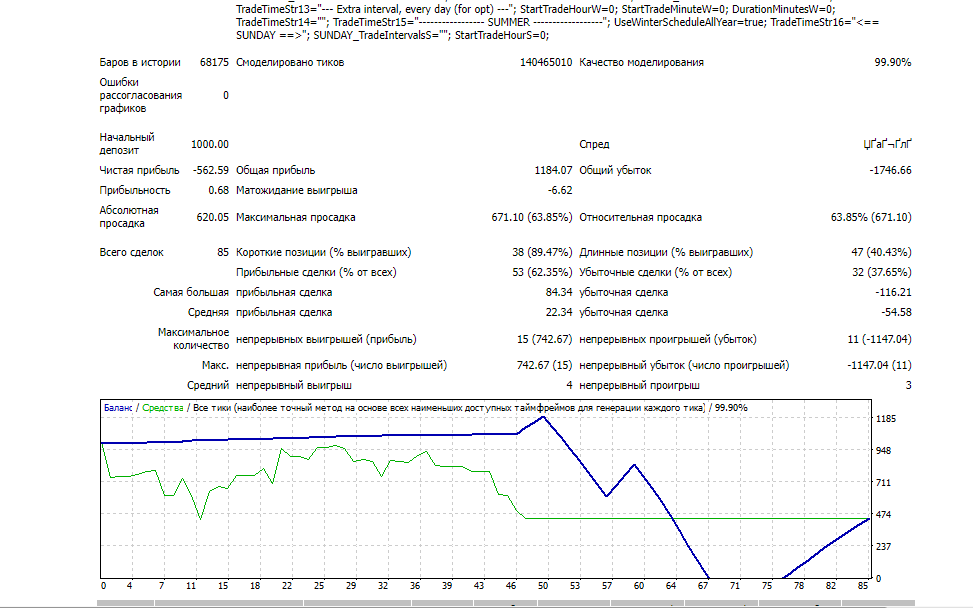The width and height of the screenshot is (973, 608).
Task: Click the 'Качество моделирования' label
Action: point(641,63)
